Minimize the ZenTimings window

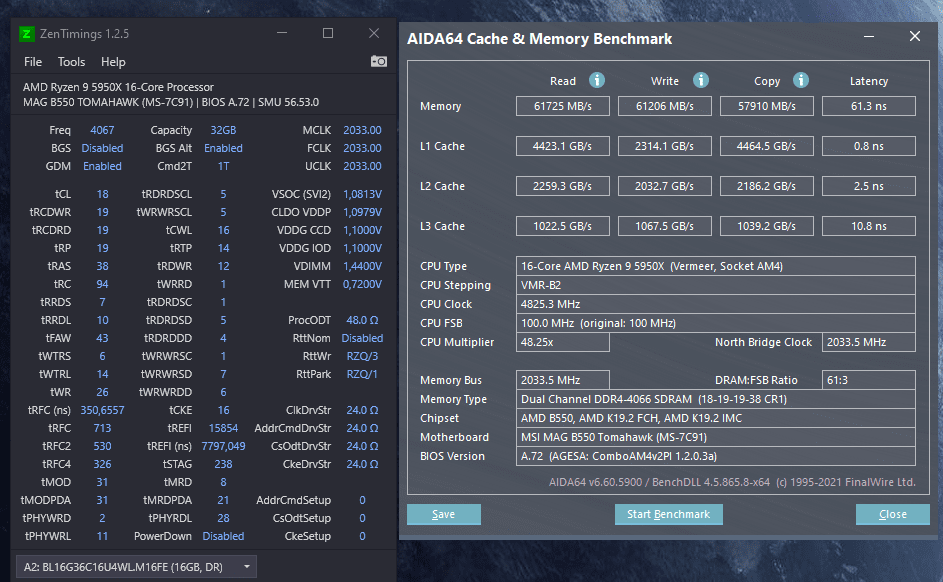point(281,33)
